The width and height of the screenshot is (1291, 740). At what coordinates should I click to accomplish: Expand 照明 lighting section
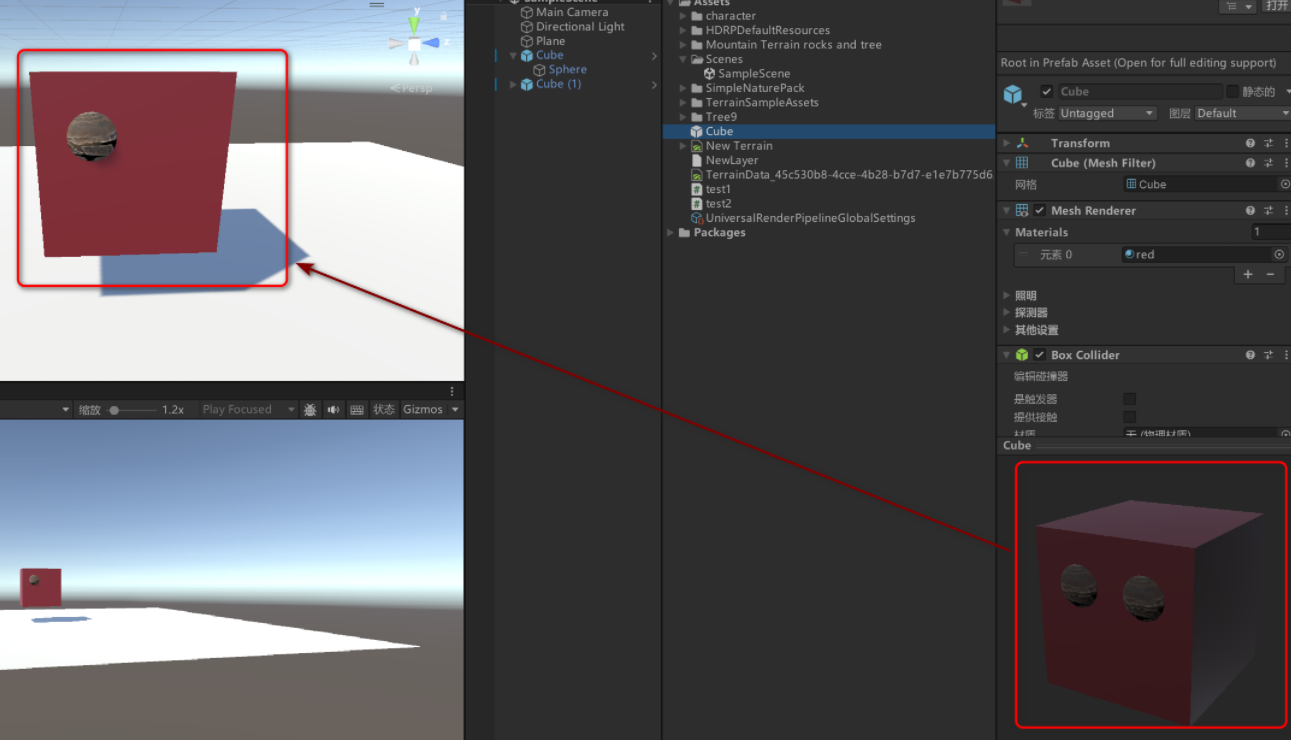1007,296
